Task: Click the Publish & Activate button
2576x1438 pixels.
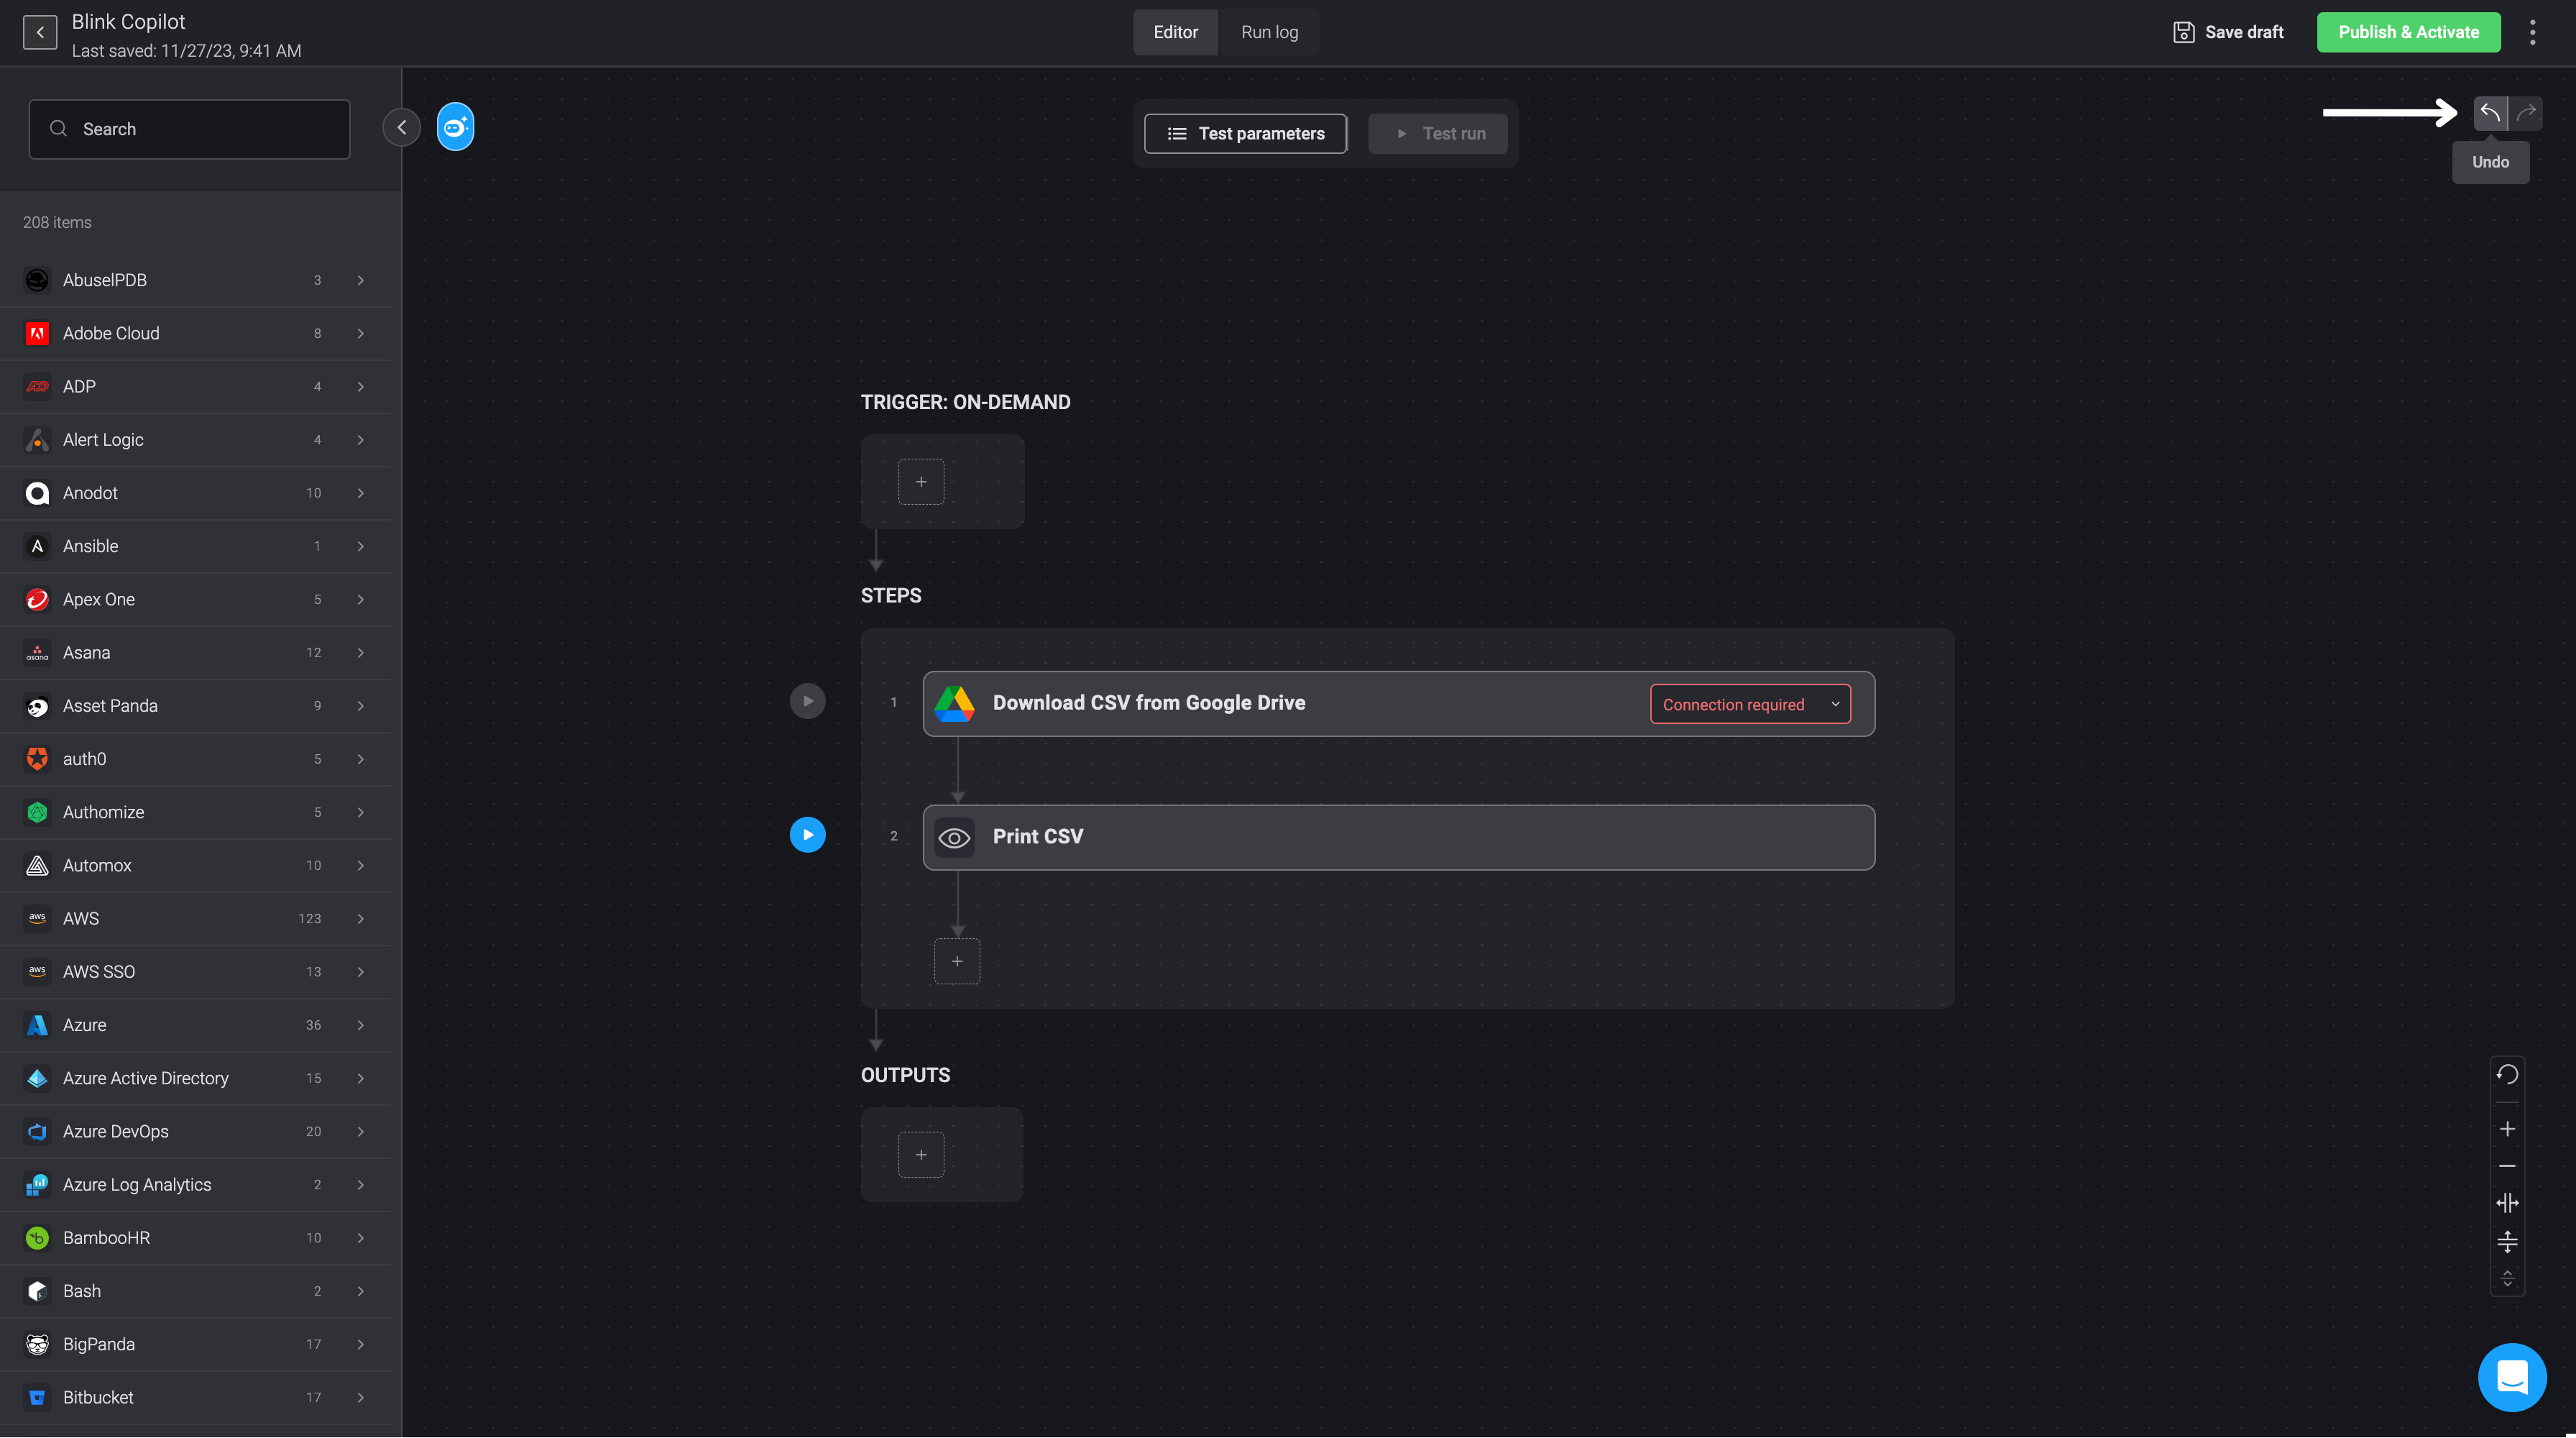Action: (2408, 32)
